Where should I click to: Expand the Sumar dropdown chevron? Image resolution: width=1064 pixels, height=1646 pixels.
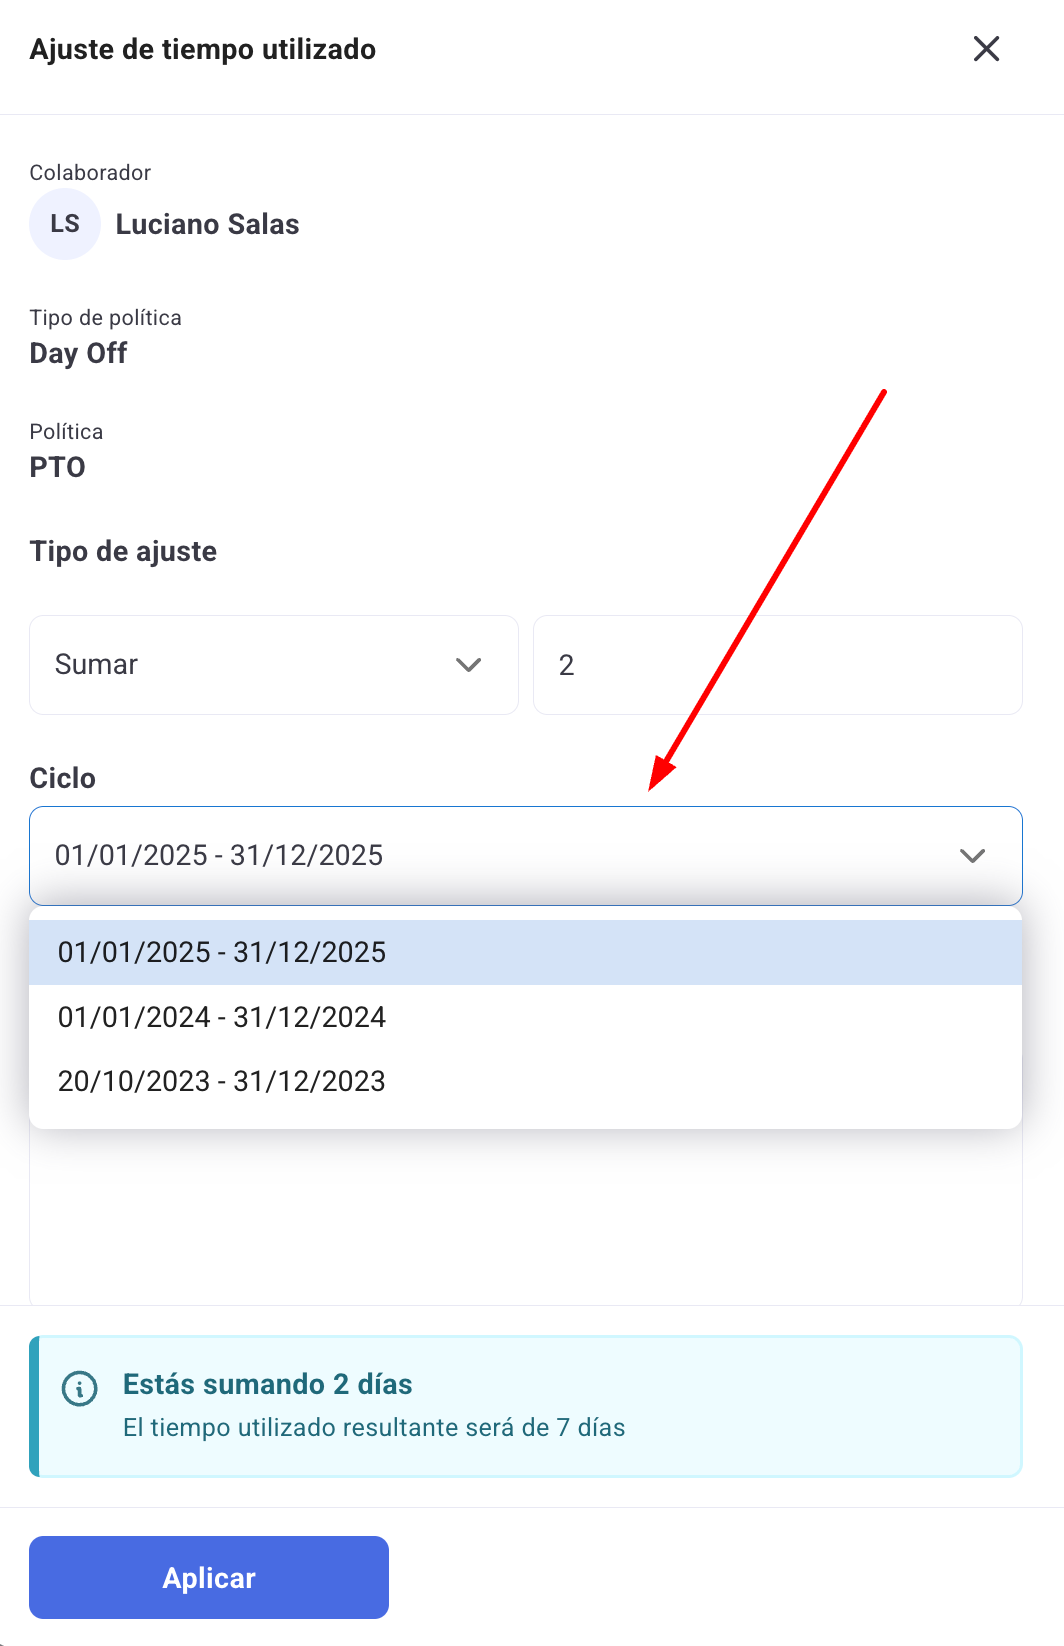[x=468, y=665]
